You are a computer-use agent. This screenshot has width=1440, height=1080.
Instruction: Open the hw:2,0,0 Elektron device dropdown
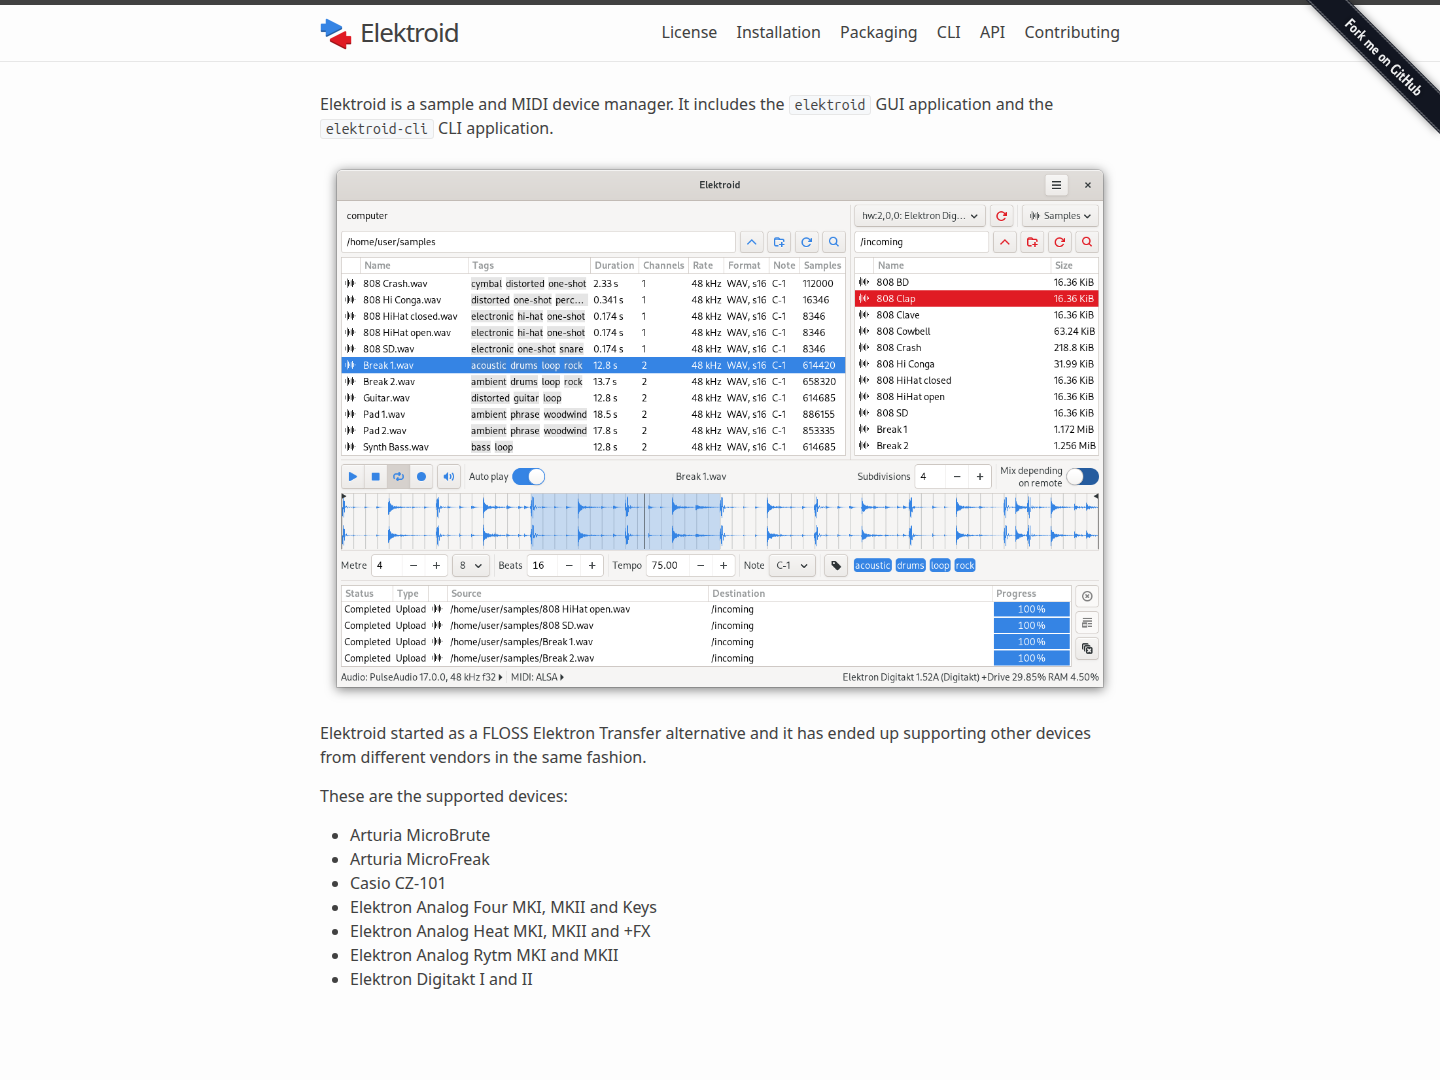pos(920,216)
